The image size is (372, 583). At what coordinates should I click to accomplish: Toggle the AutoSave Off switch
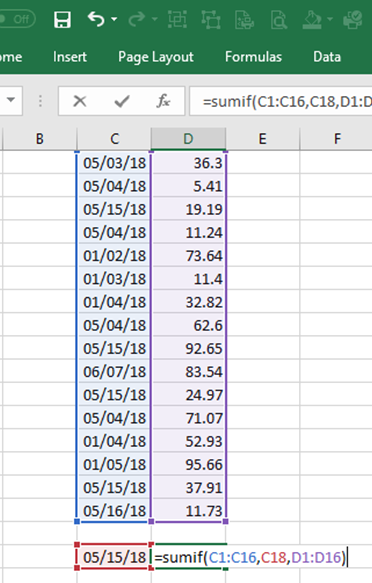pyautogui.click(x=17, y=19)
